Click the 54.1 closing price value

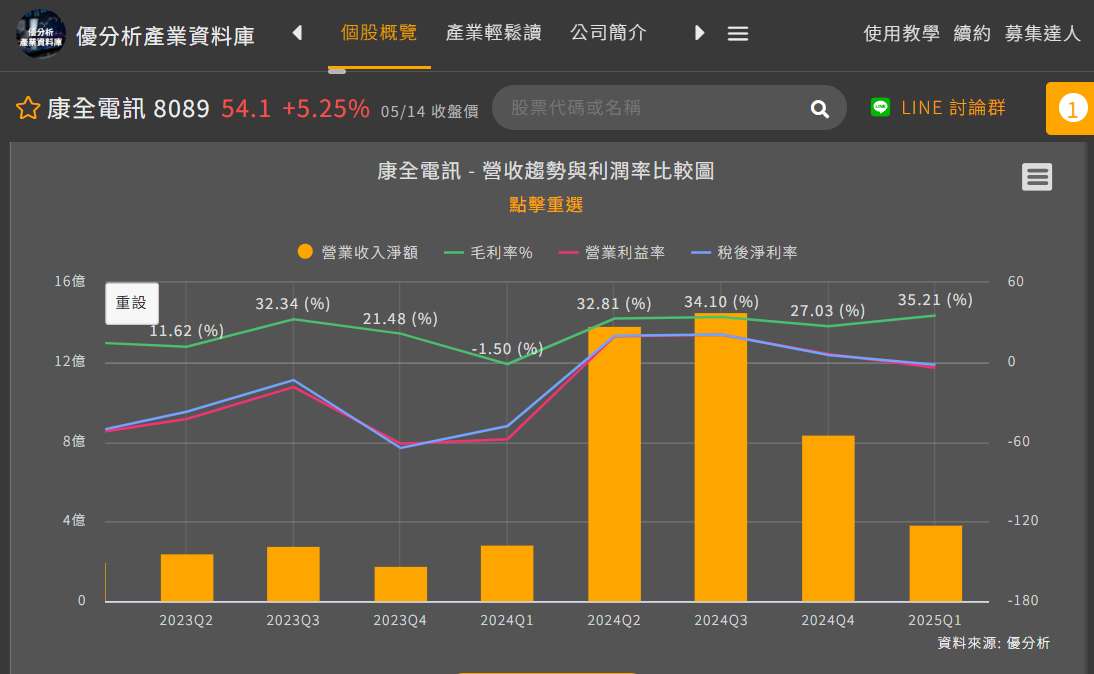pos(246,108)
